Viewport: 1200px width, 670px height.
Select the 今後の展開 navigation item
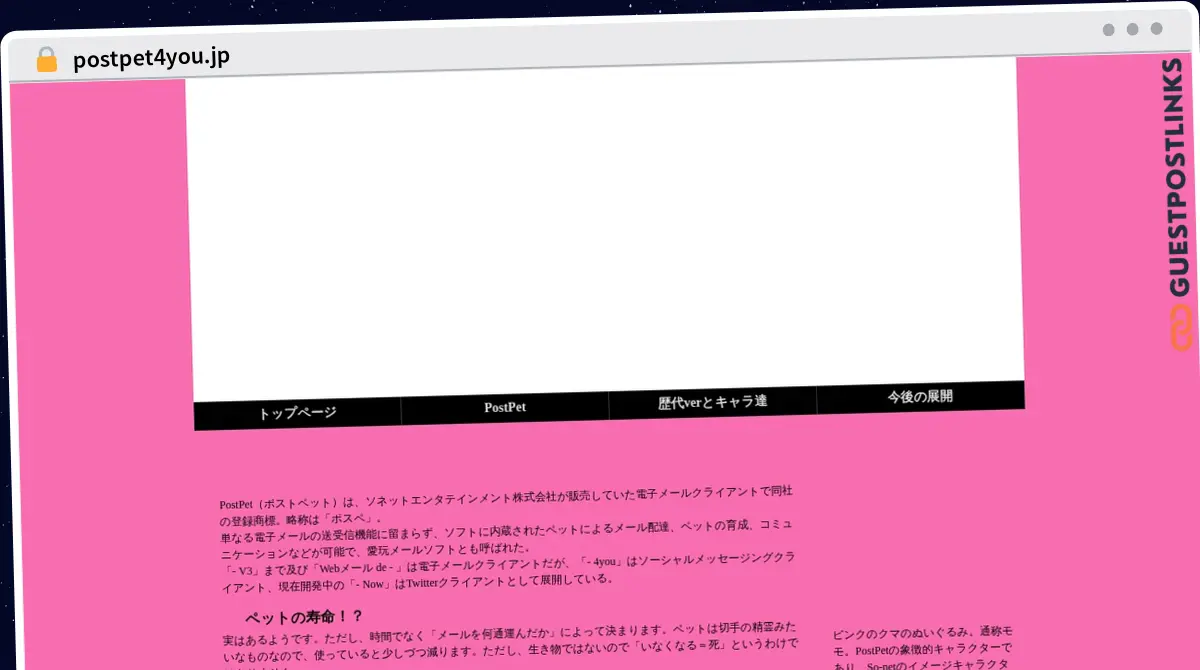920,396
